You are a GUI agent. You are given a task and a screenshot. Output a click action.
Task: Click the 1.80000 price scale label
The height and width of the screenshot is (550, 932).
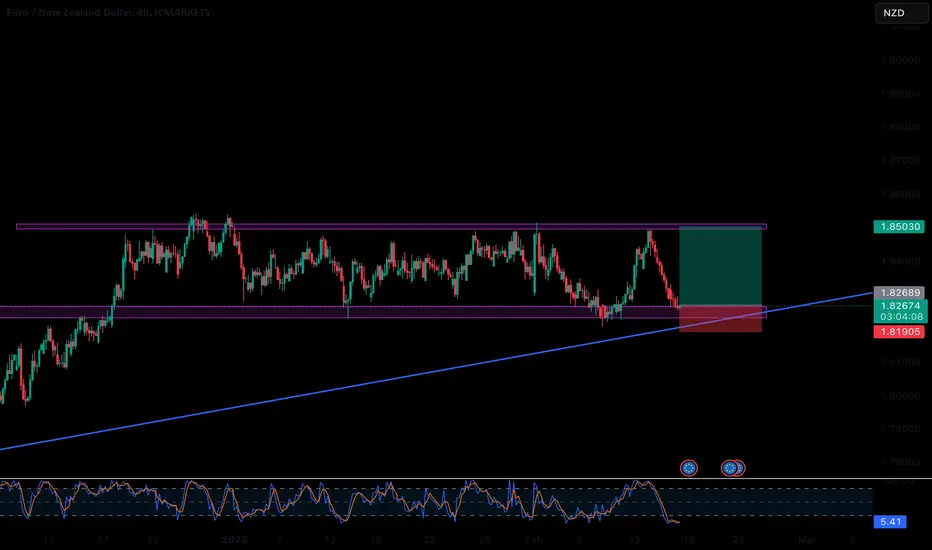900,395
